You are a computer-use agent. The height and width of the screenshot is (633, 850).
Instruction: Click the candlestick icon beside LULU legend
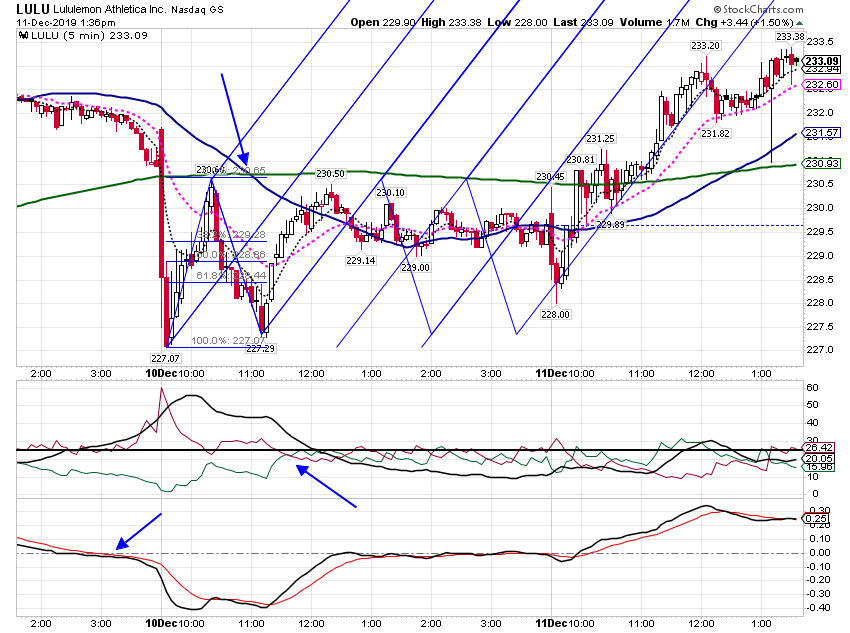[23, 36]
